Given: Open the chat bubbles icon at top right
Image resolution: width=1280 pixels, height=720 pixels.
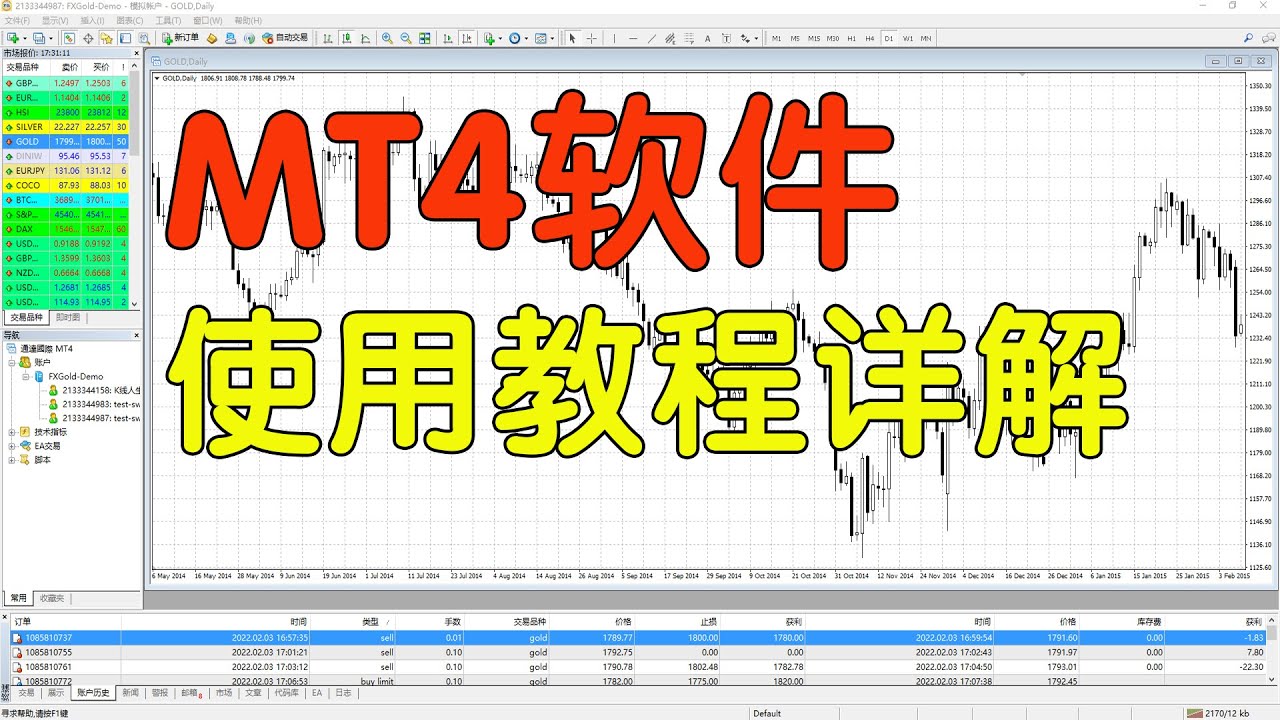Looking at the screenshot, I should coord(1268,38).
